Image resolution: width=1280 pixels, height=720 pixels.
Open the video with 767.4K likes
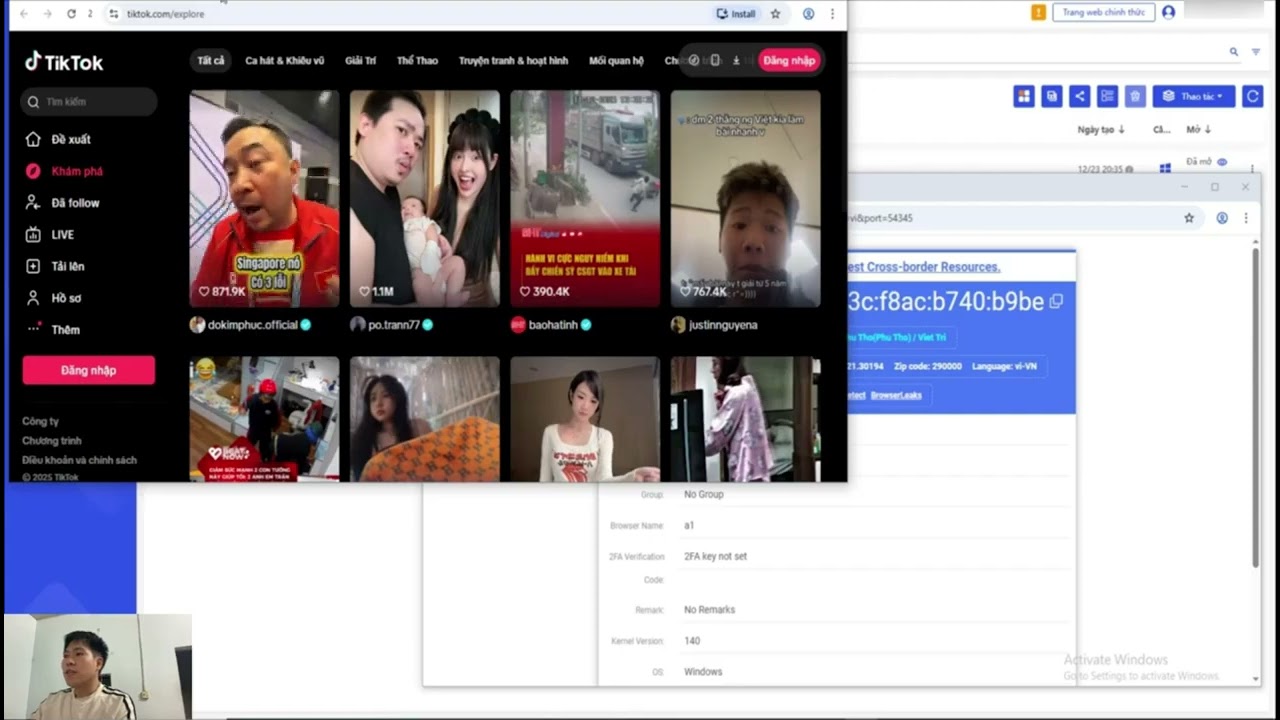pyautogui.click(x=745, y=198)
